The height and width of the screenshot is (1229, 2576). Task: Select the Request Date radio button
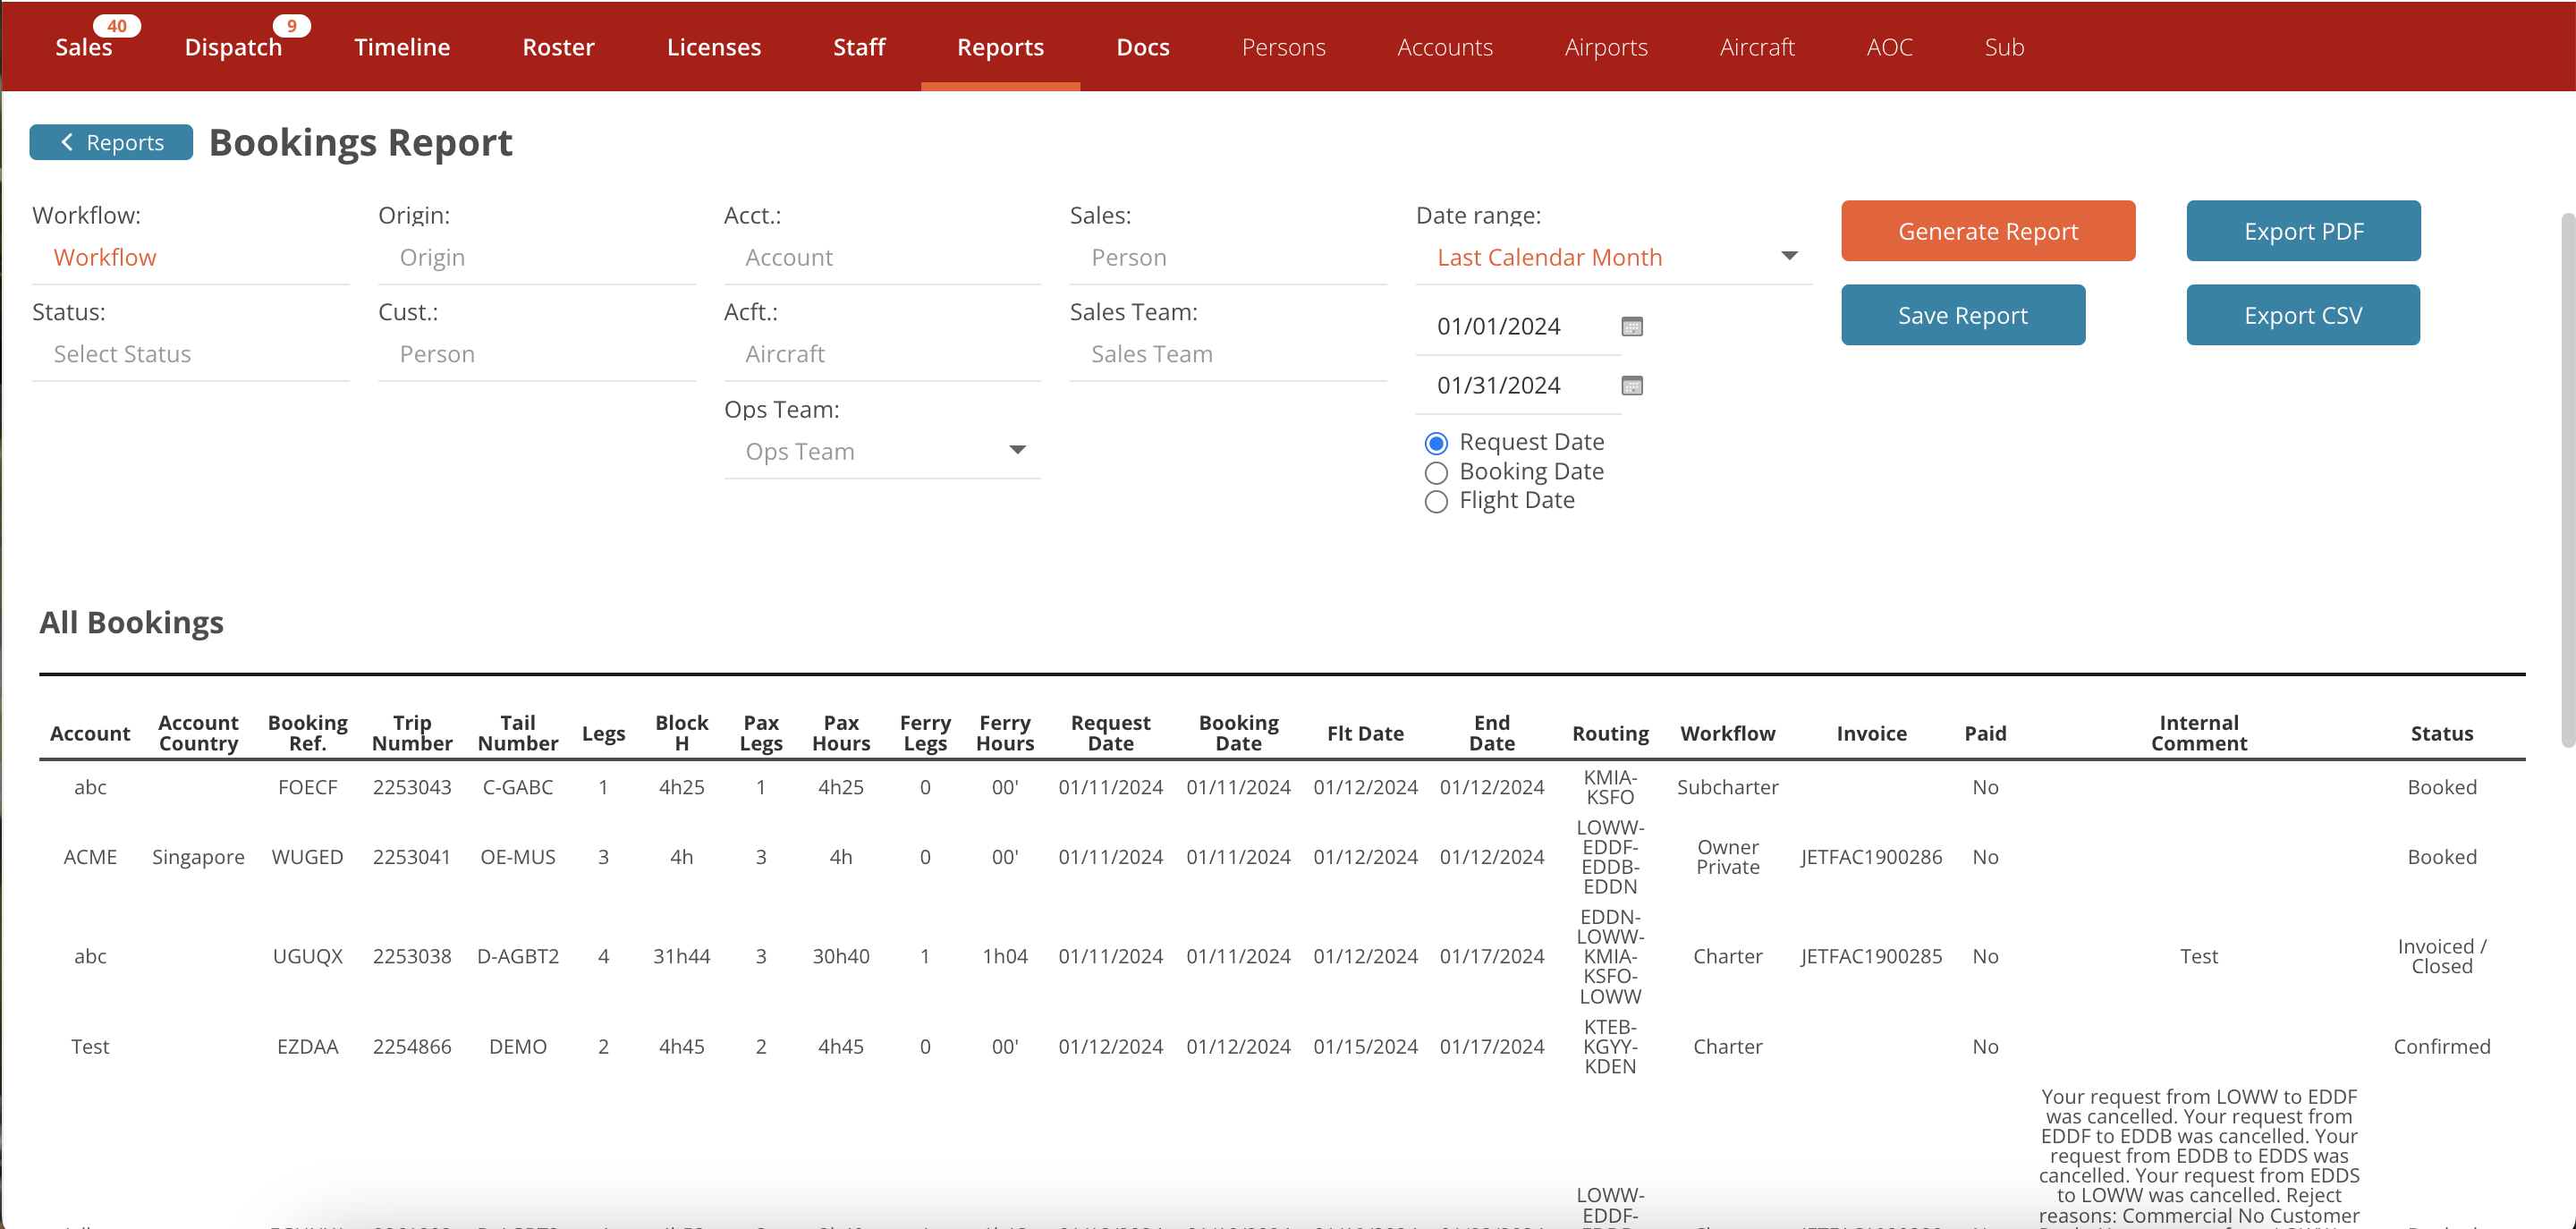(x=1436, y=443)
